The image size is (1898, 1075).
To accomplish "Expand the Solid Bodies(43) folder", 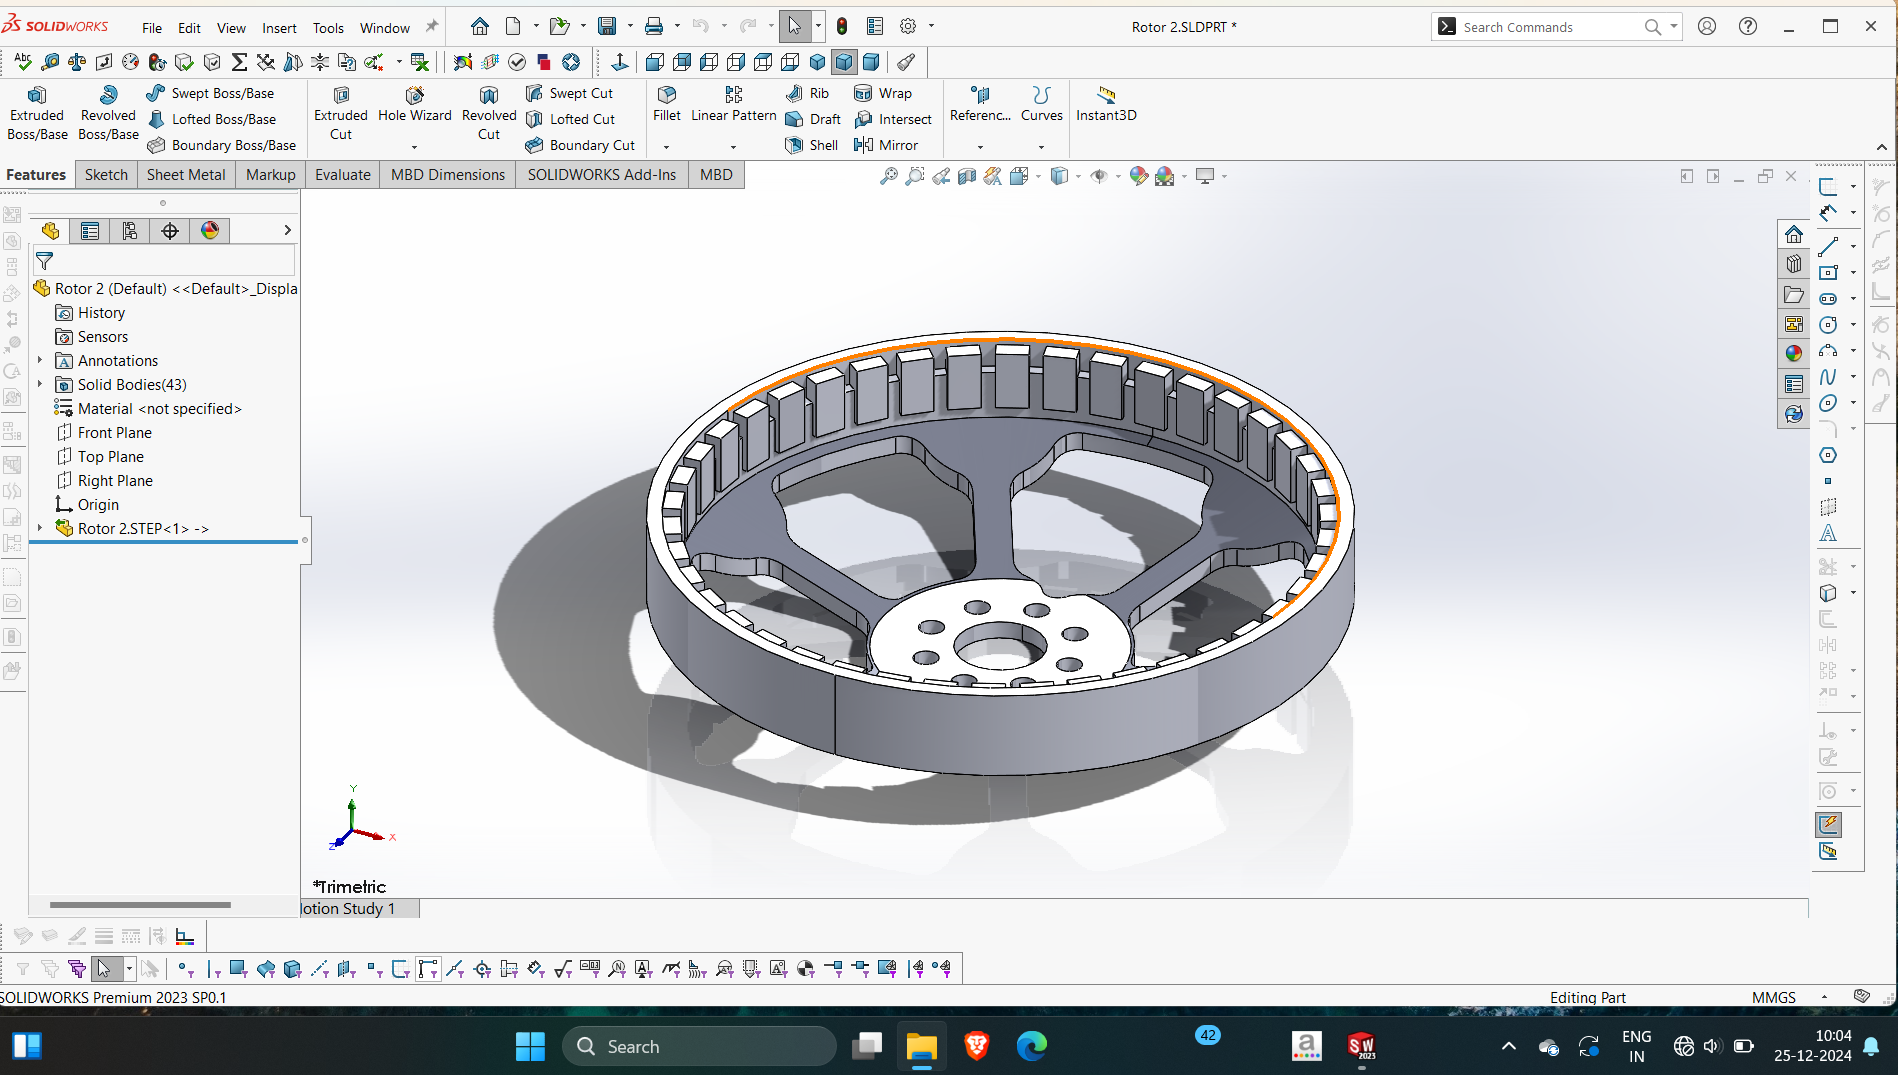I will pyautogui.click(x=40, y=385).
